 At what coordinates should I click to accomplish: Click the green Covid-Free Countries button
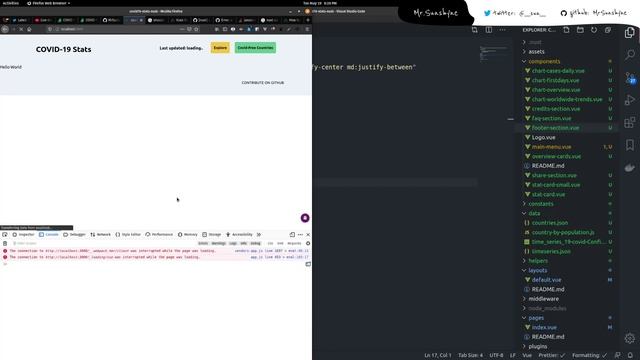point(255,48)
